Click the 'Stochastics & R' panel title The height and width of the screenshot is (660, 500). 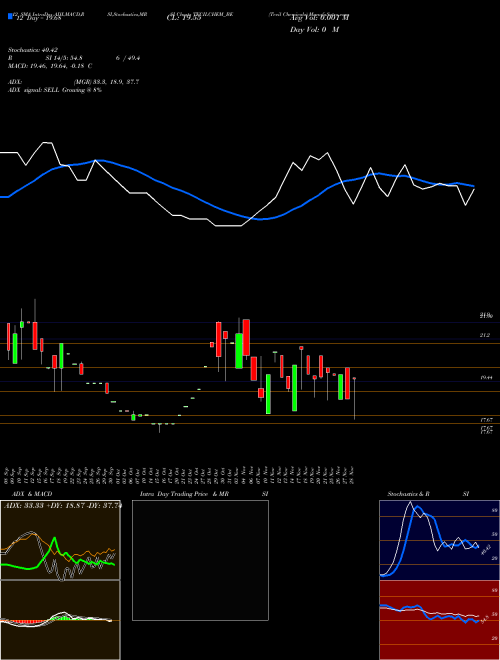coord(409,494)
